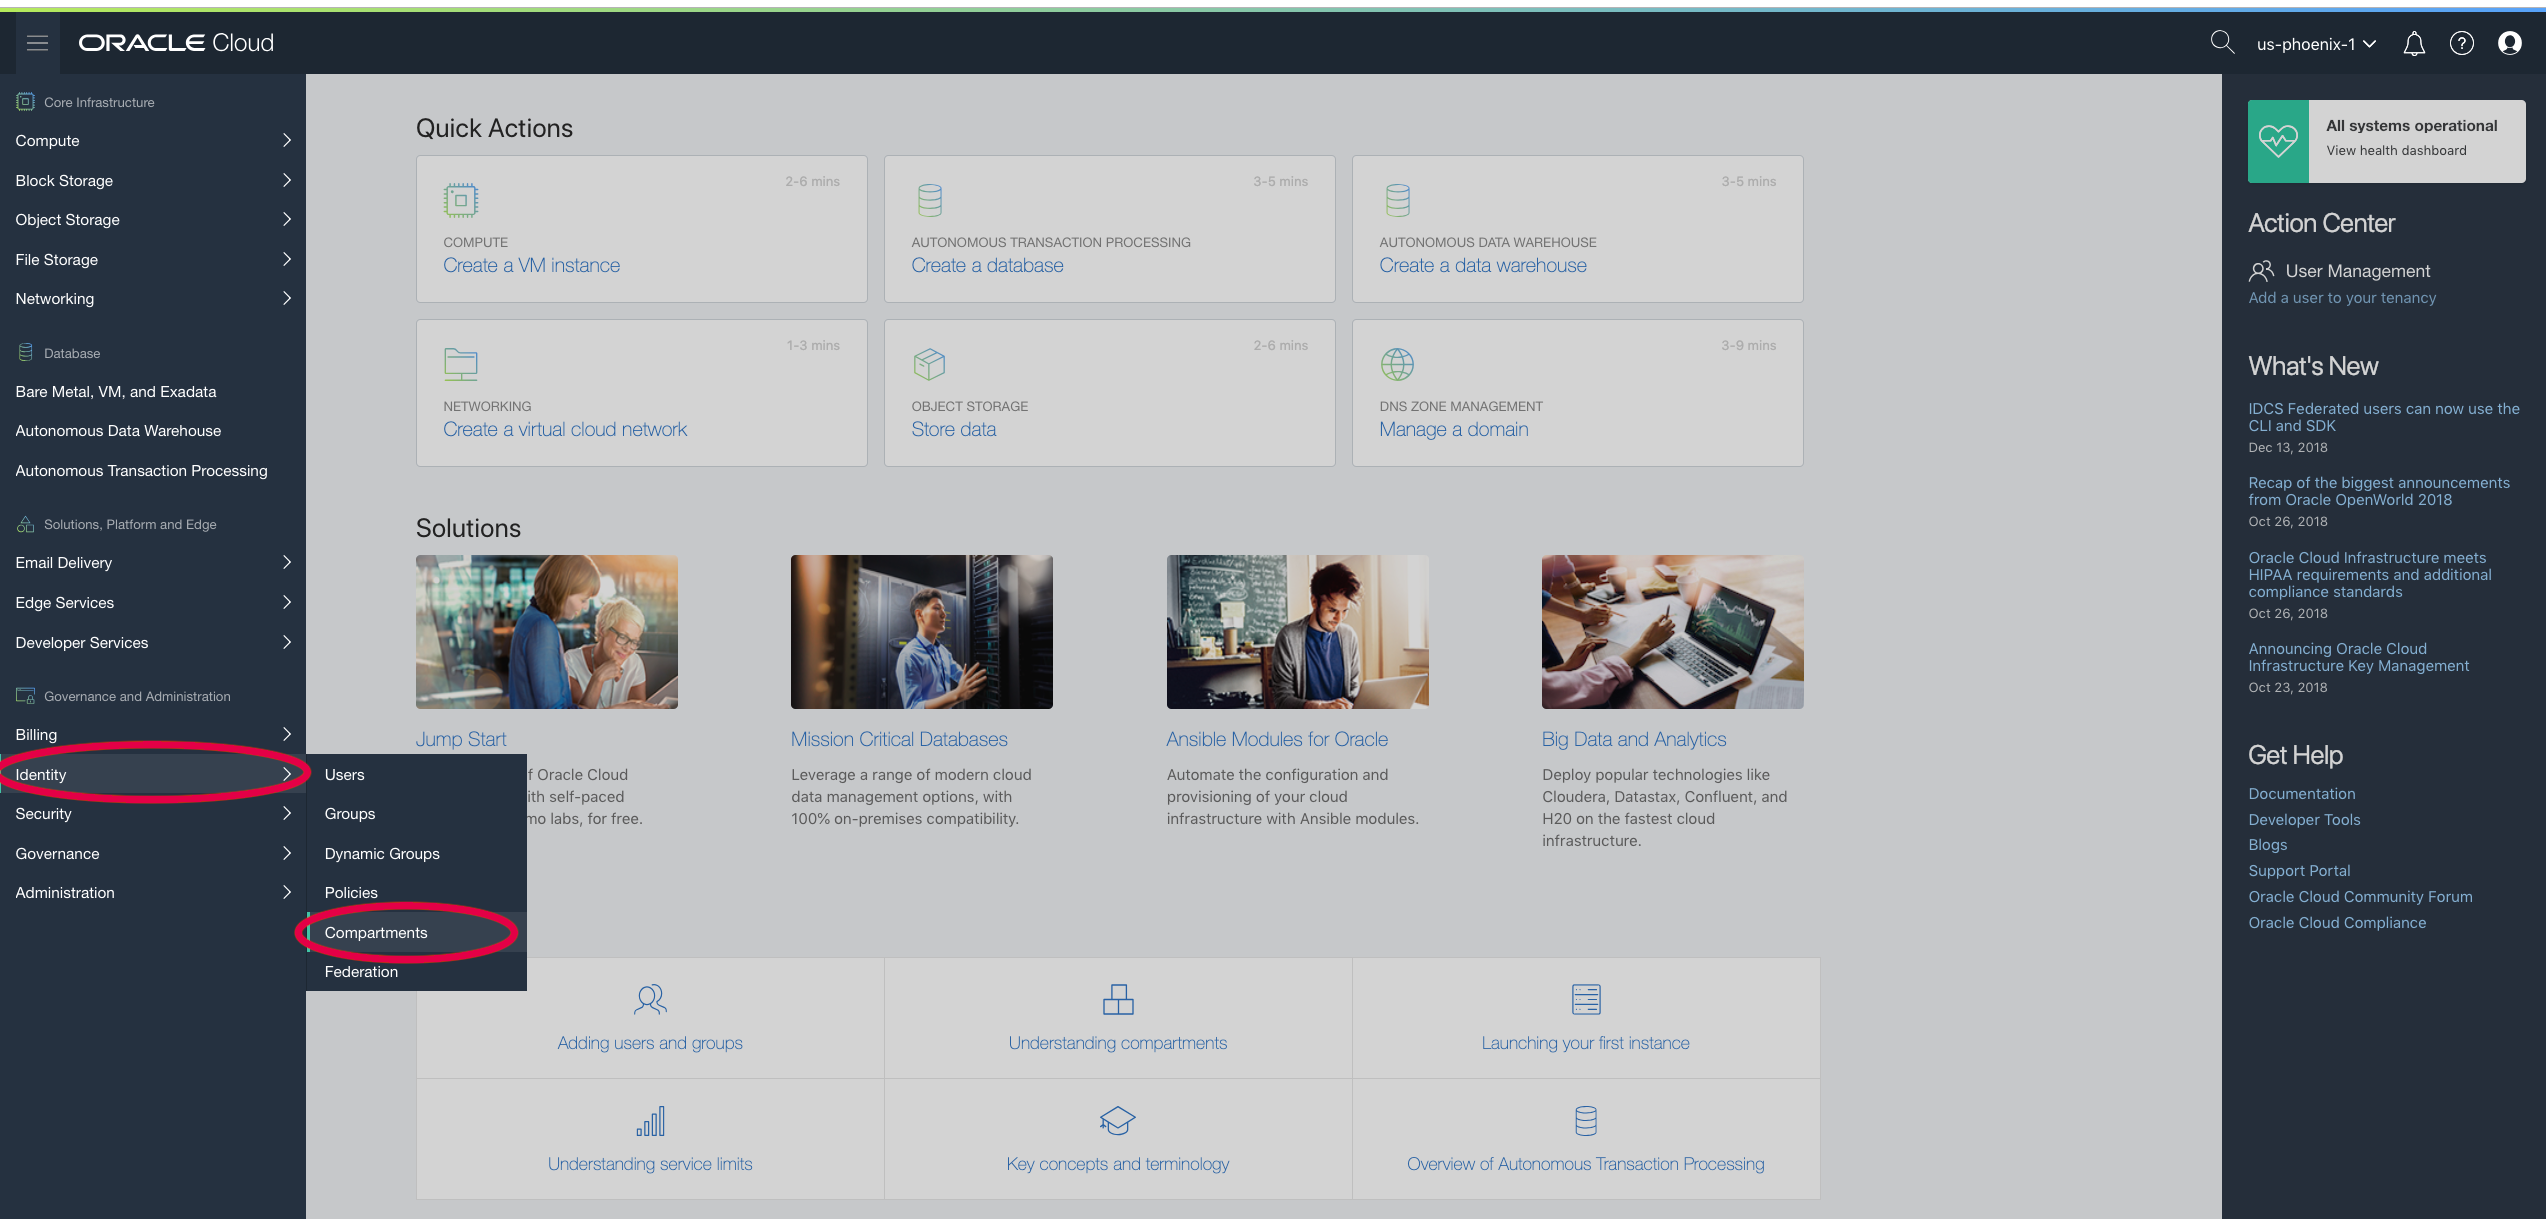The image size is (2546, 1219).
Task: Open the Add a user to your tenancy link
Action: click(2341, 298)
